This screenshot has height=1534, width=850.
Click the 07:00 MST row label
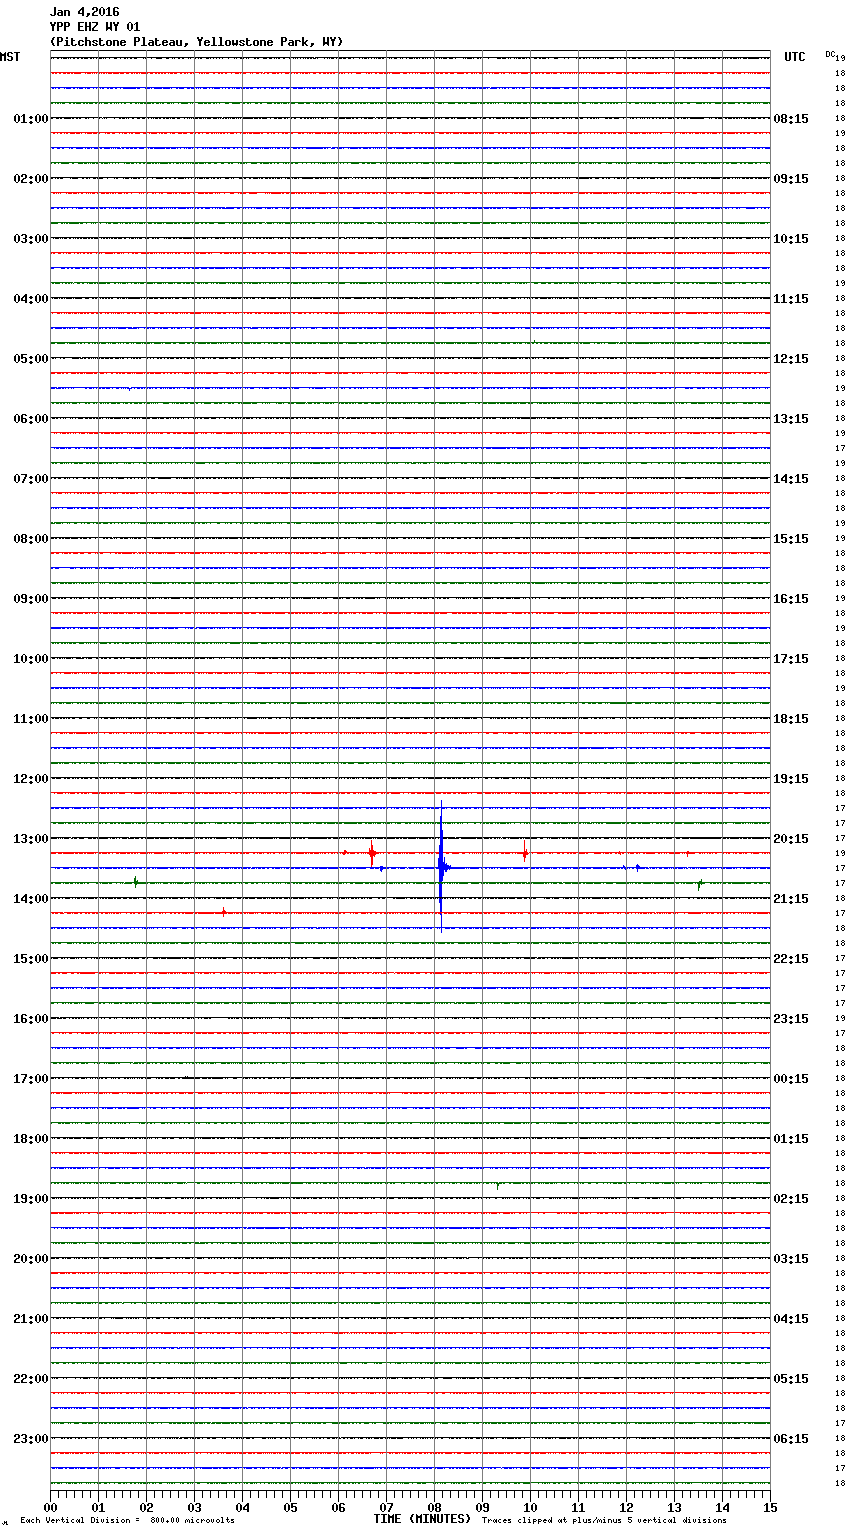pos(31,479)
